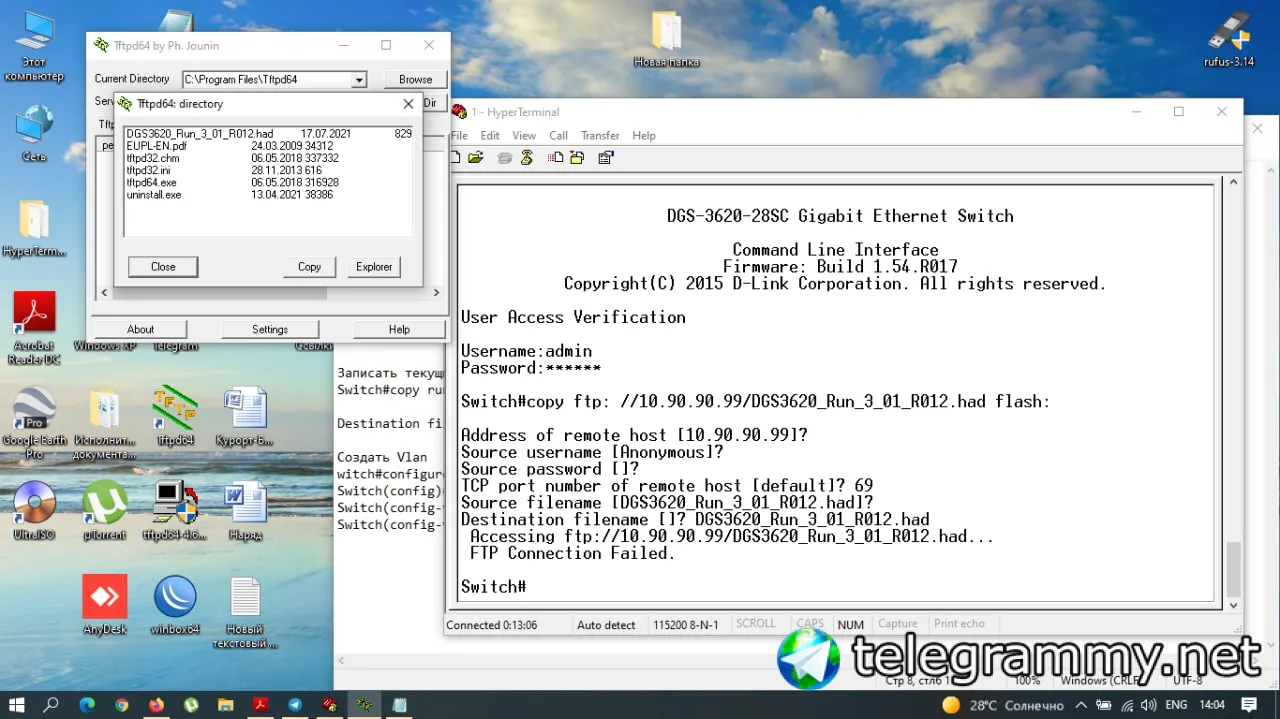Open the HyperTerminal View menu
The height and width of the screenshot is (719, 1280).
coord(524,136)
